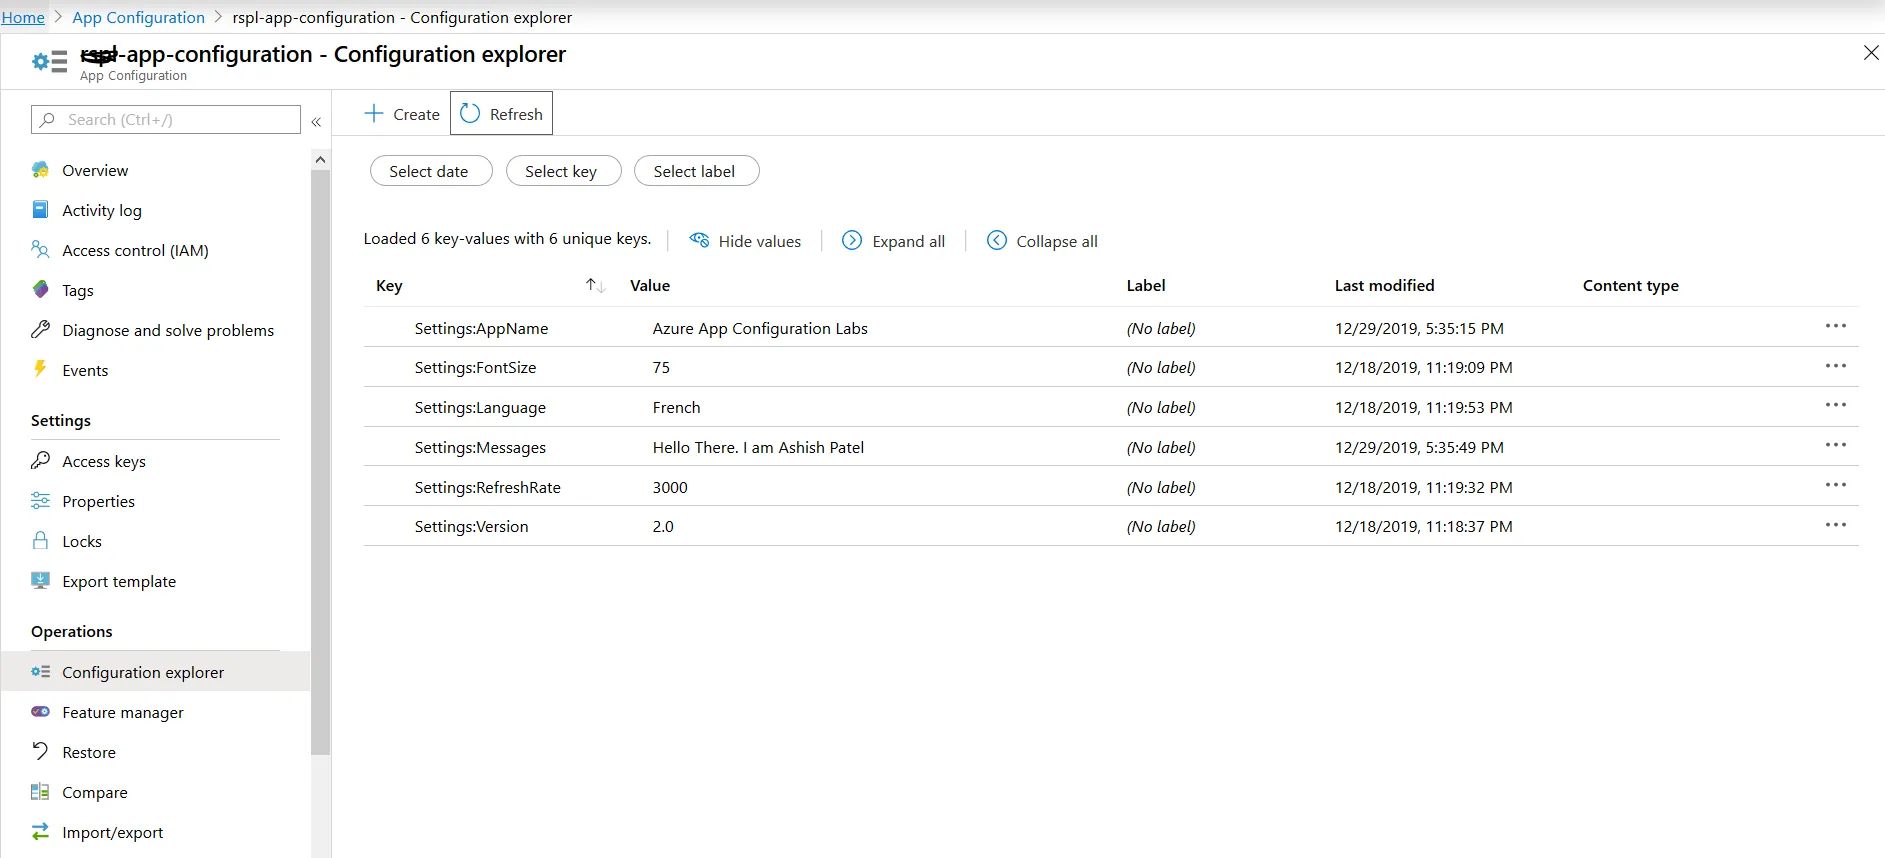1885x858 pixels.
Task: Open Activity log menu item
Action: (x=102, y=210)
